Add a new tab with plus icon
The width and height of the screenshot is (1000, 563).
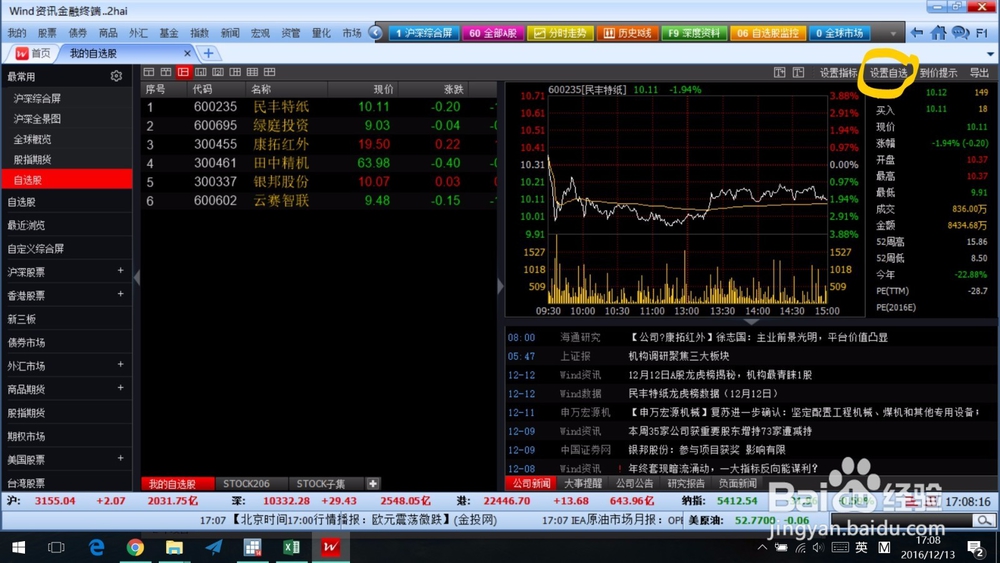coord(208,54)
